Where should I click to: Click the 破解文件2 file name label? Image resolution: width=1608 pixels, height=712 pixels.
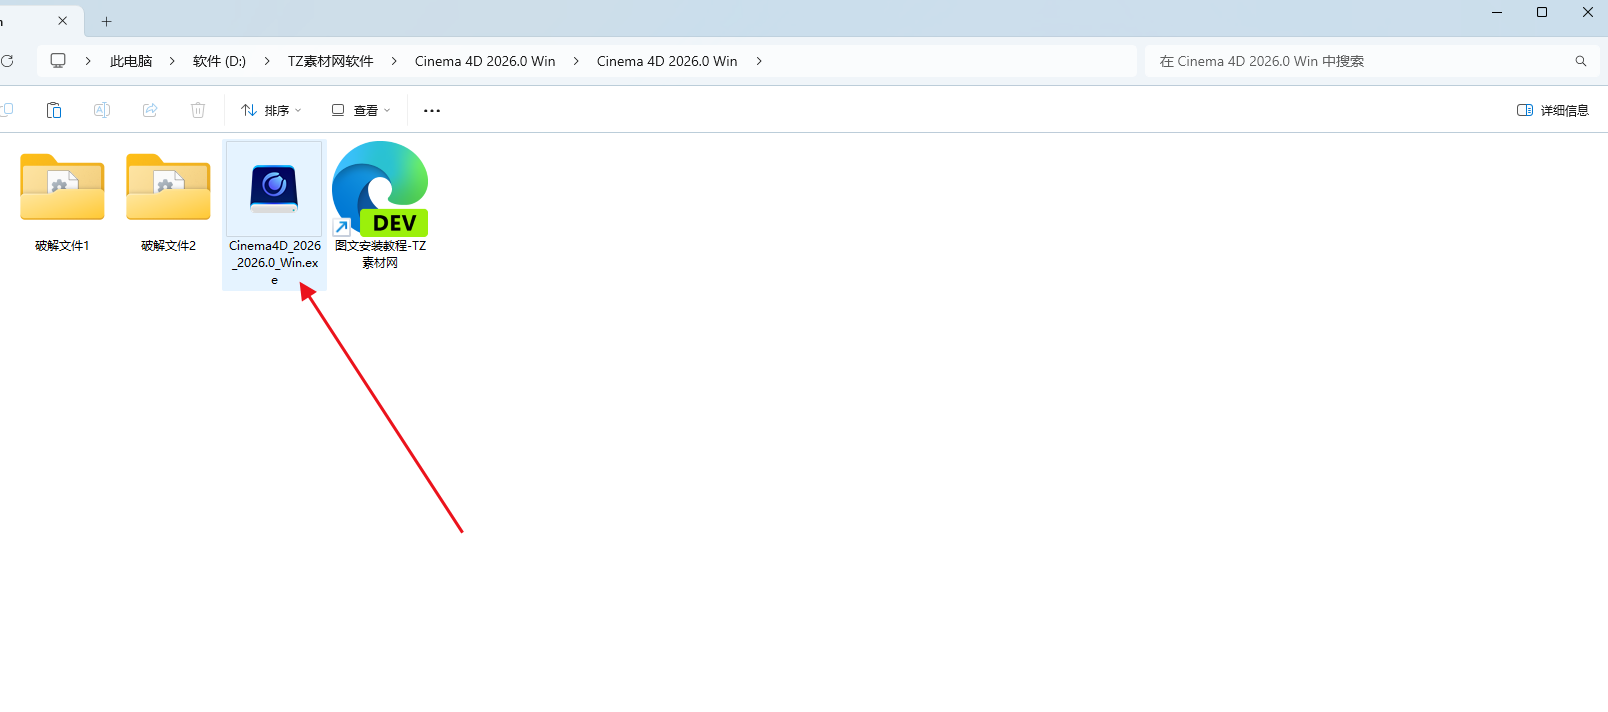point(168,246)
